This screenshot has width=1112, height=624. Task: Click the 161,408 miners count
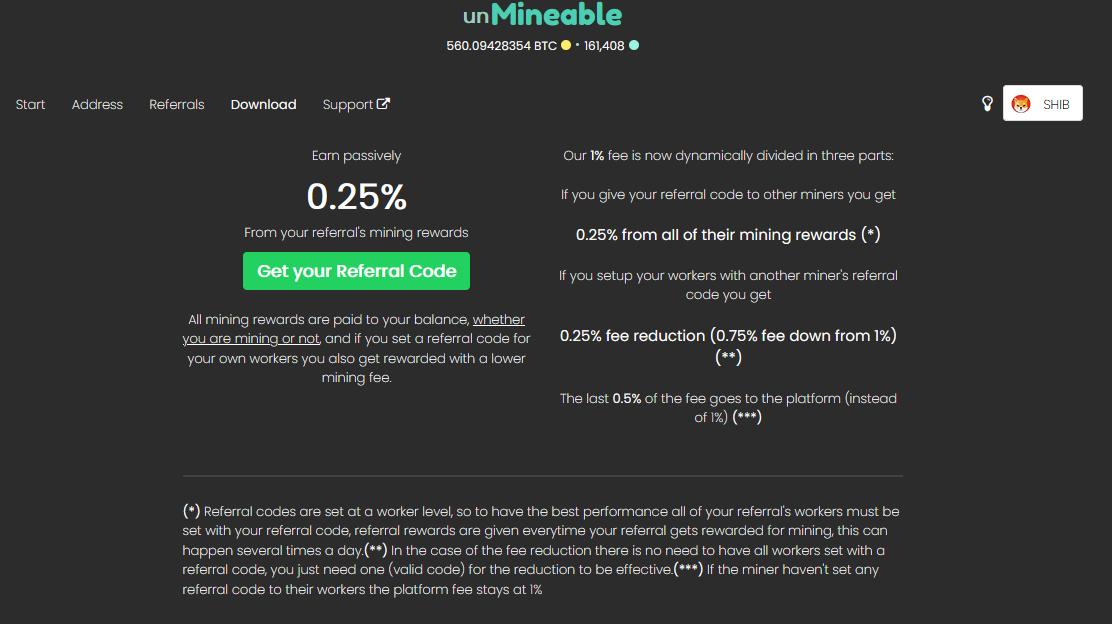point(604,46)
